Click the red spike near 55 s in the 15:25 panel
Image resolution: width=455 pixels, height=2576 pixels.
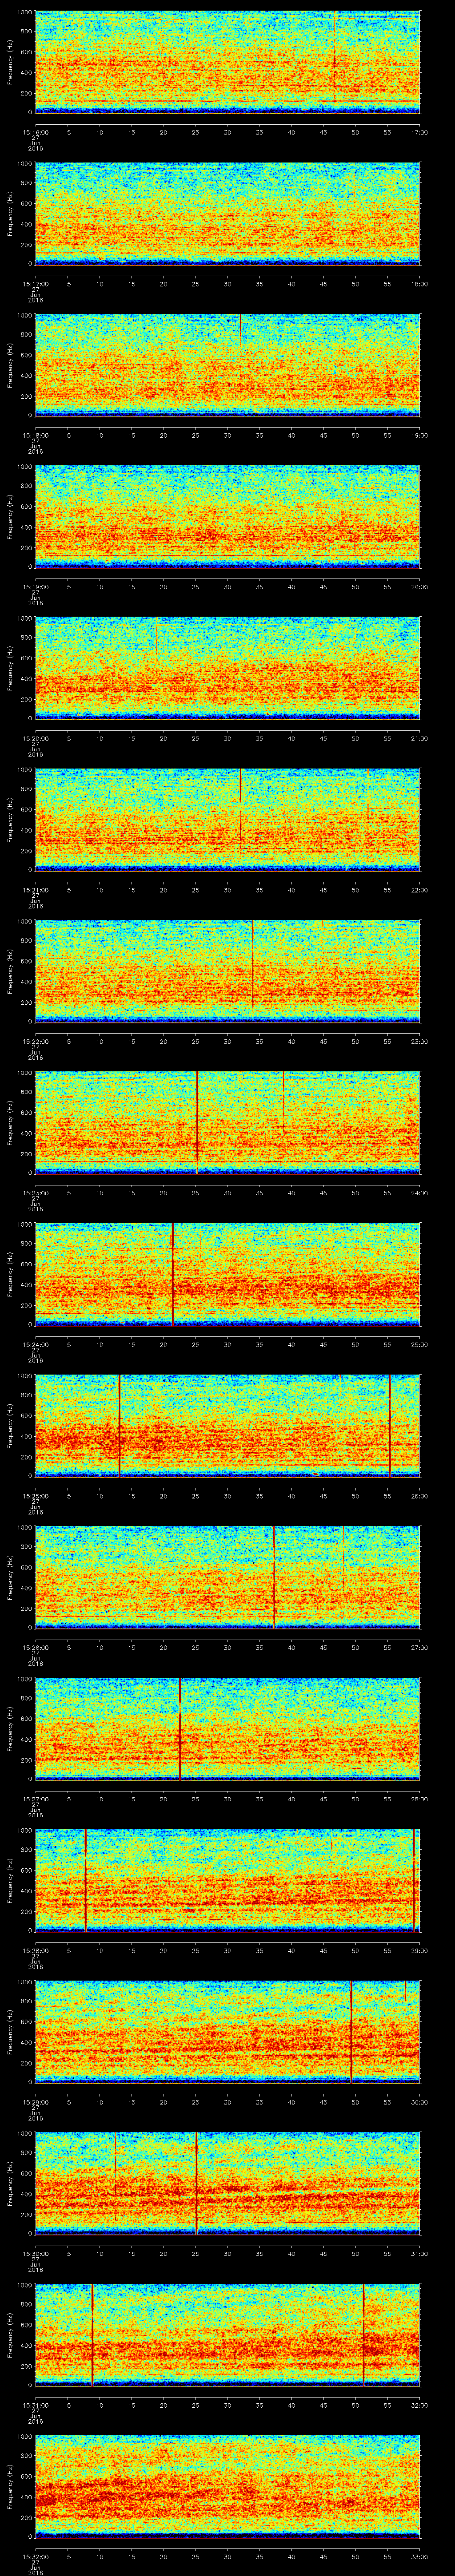[x=390, y=1425]
